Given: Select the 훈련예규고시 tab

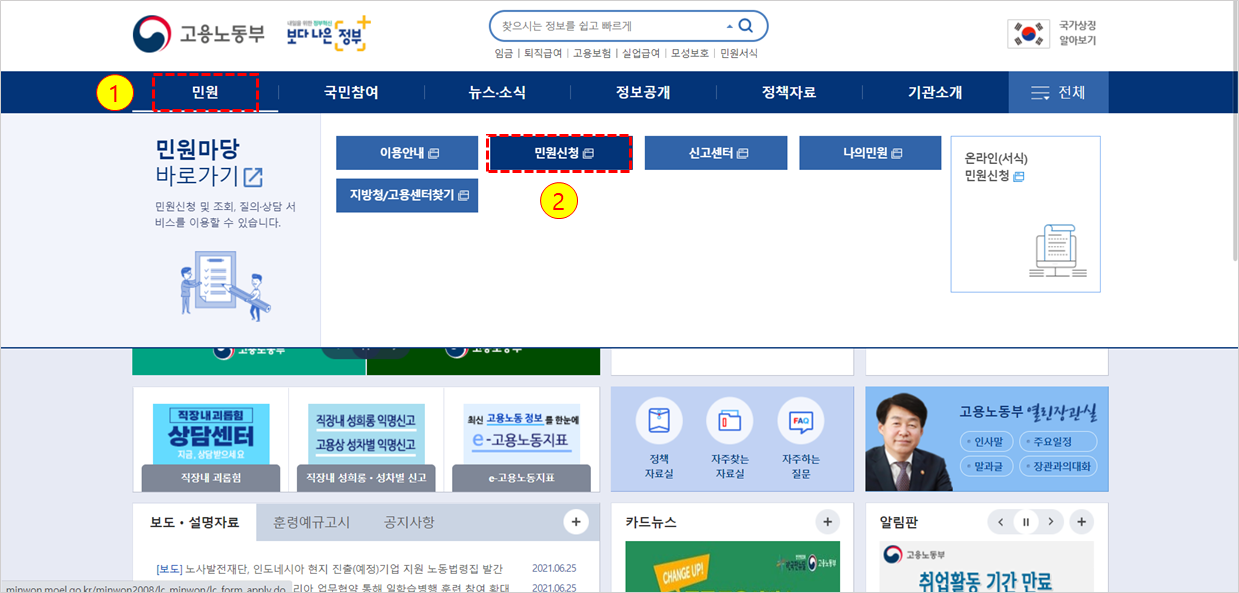Looking at the screenshot, I should pos(312,522).
